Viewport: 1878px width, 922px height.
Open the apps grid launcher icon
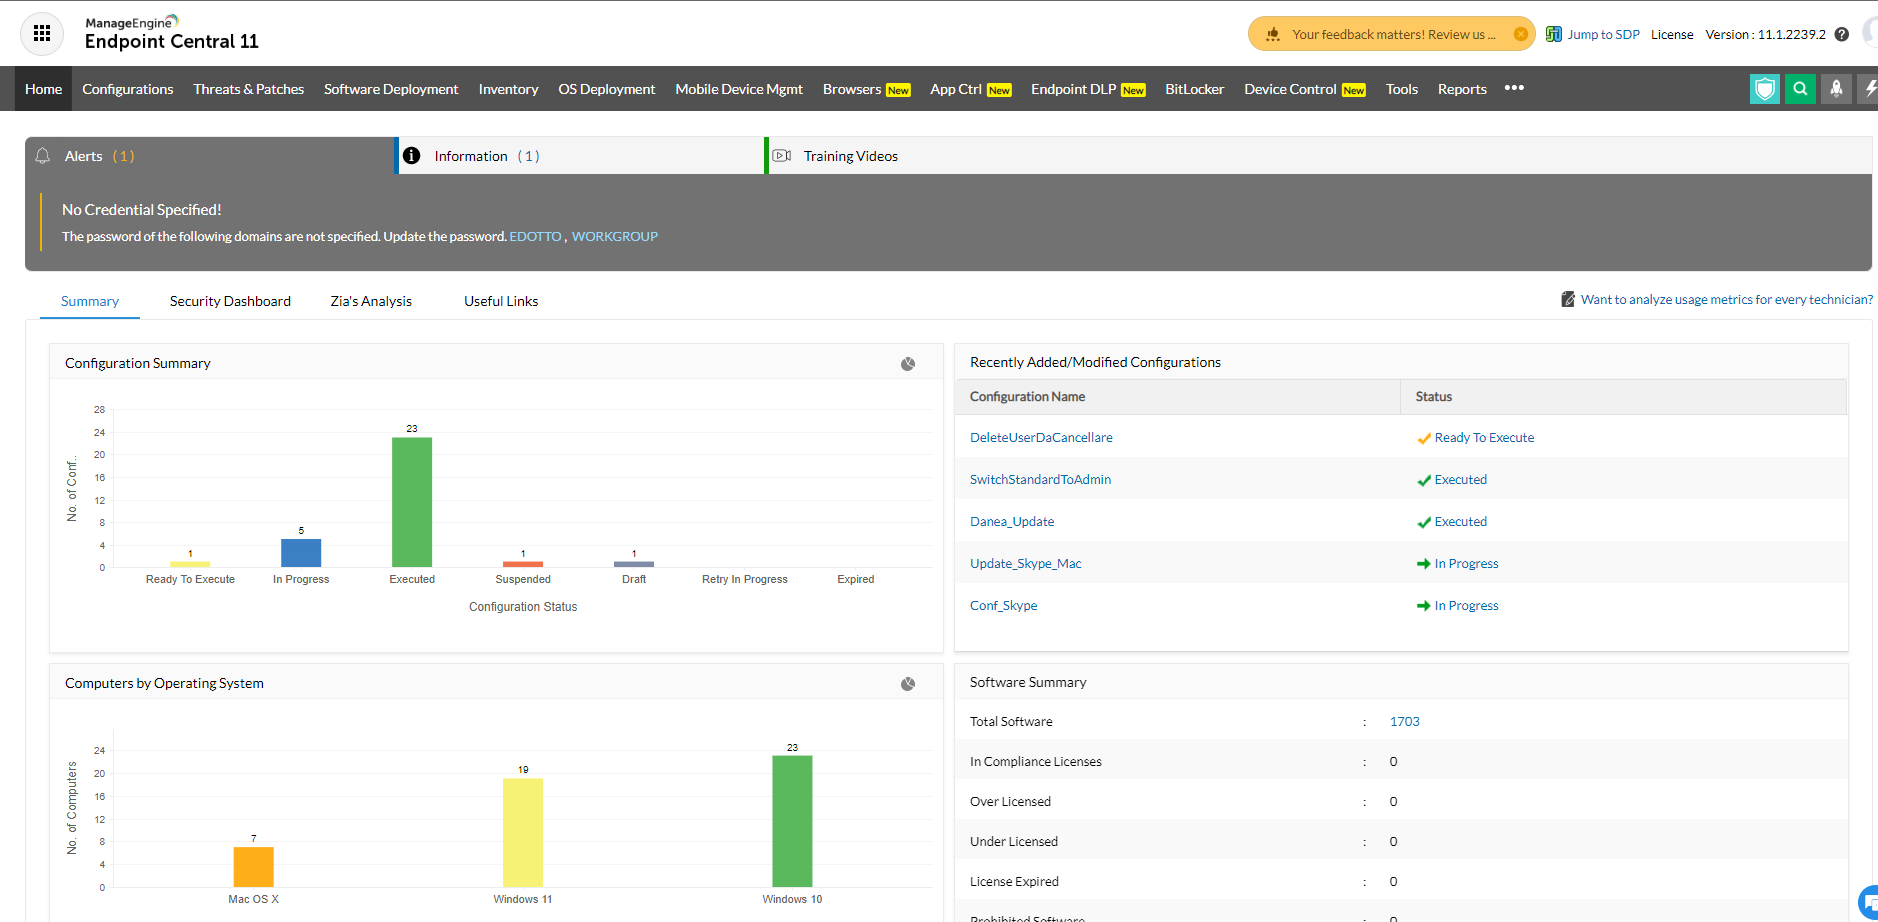42,34
